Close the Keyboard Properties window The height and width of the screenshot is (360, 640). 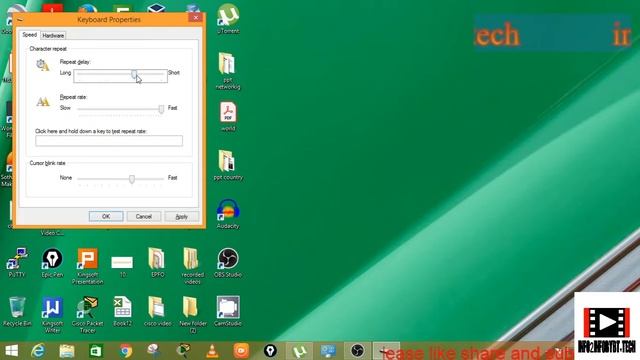click(x=196, y=18)
